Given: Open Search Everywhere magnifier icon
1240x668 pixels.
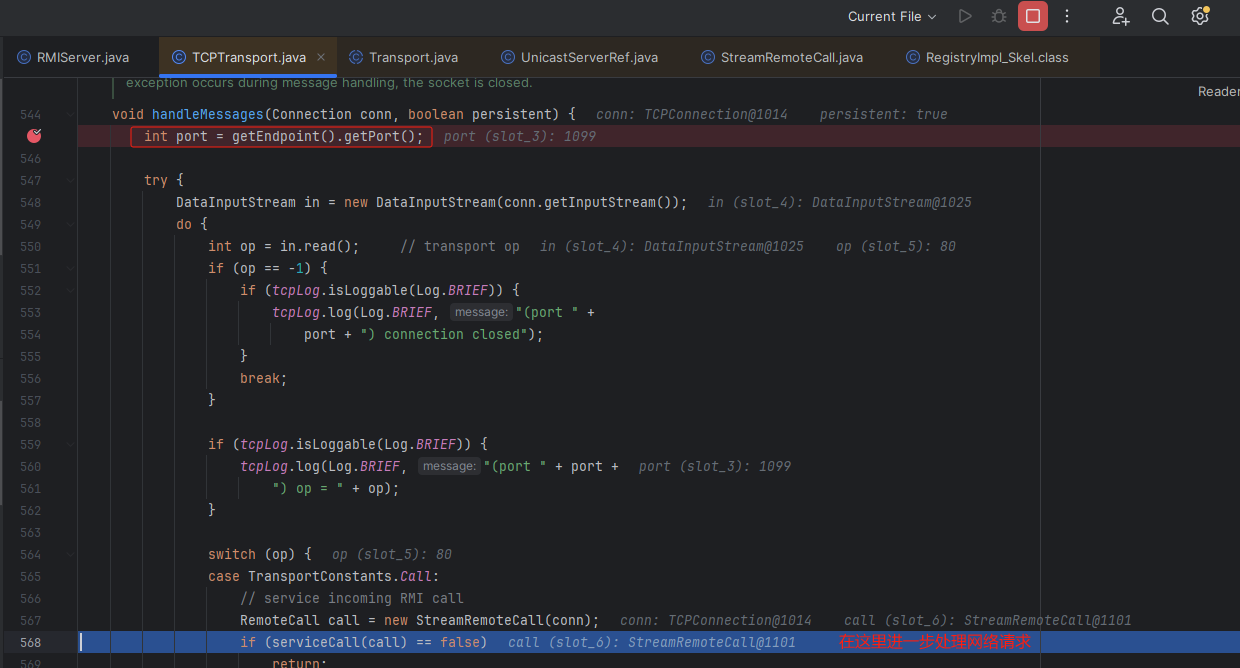Looking at the screenshot, I should pyautogui.click(x=1160, y=16).
